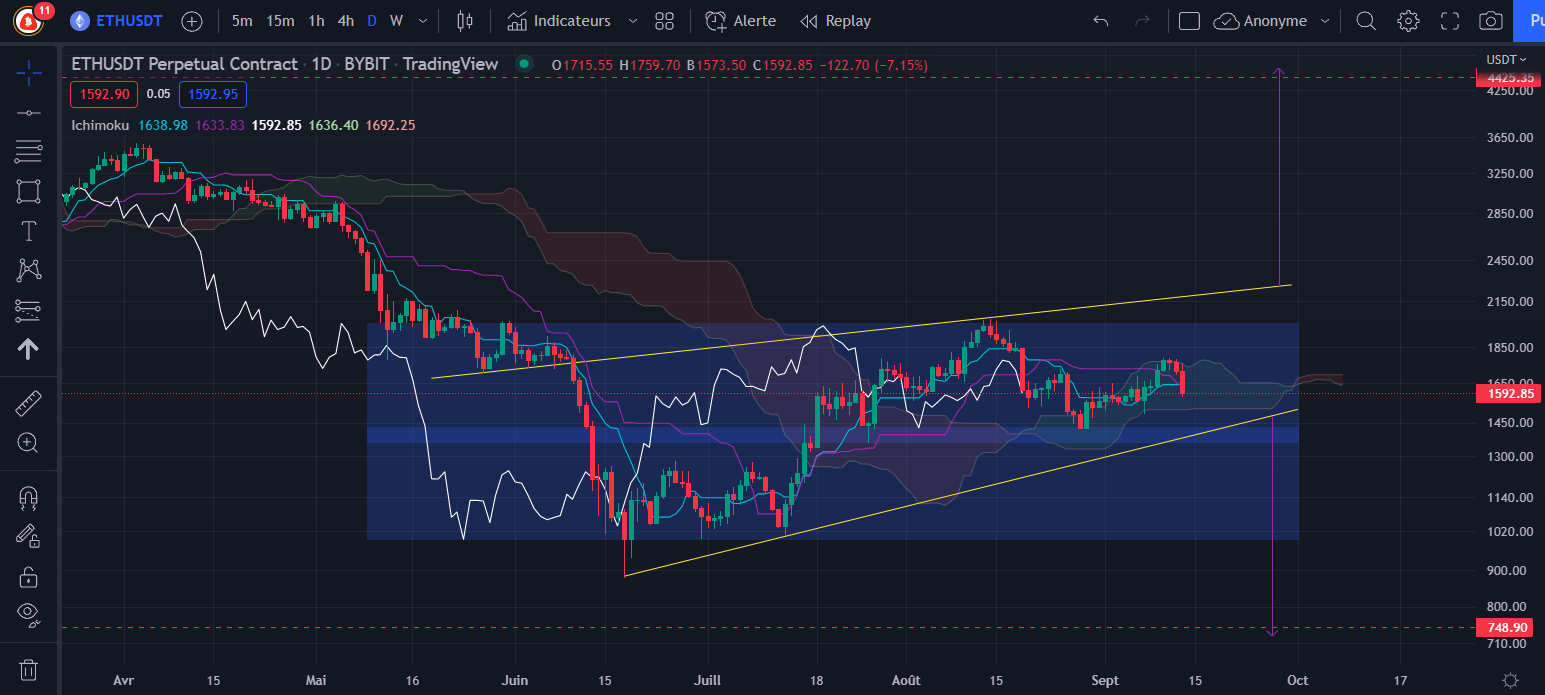Open the candlestick chart style selector

click(464, 21)
